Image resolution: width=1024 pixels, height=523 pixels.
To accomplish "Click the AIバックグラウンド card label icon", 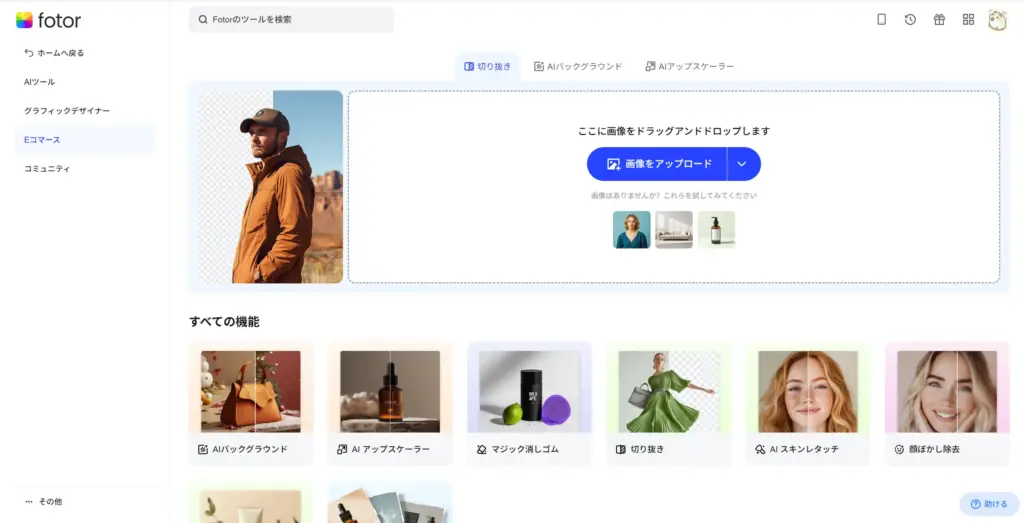I will [x=203, y=449].
